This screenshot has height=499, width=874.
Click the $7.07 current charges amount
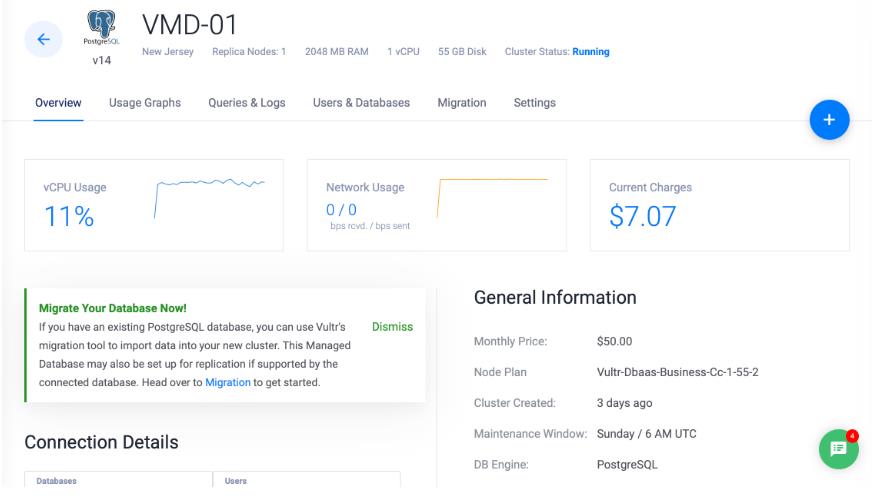click(x=642, y=216)
